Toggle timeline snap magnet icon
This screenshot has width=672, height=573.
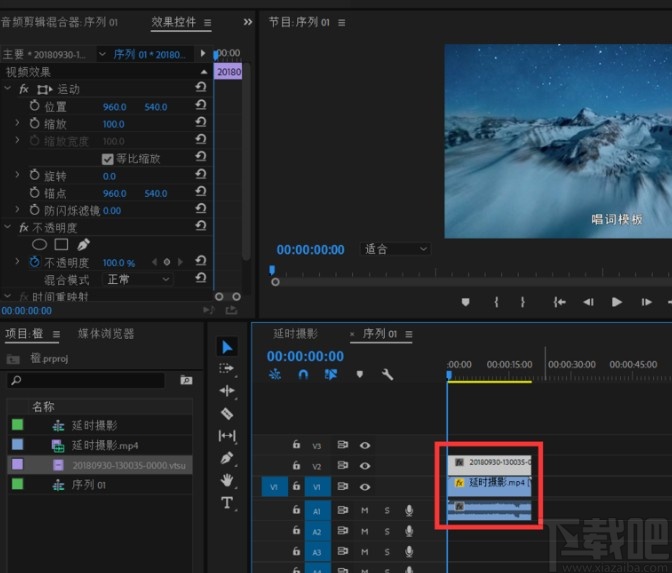point(303,375)
